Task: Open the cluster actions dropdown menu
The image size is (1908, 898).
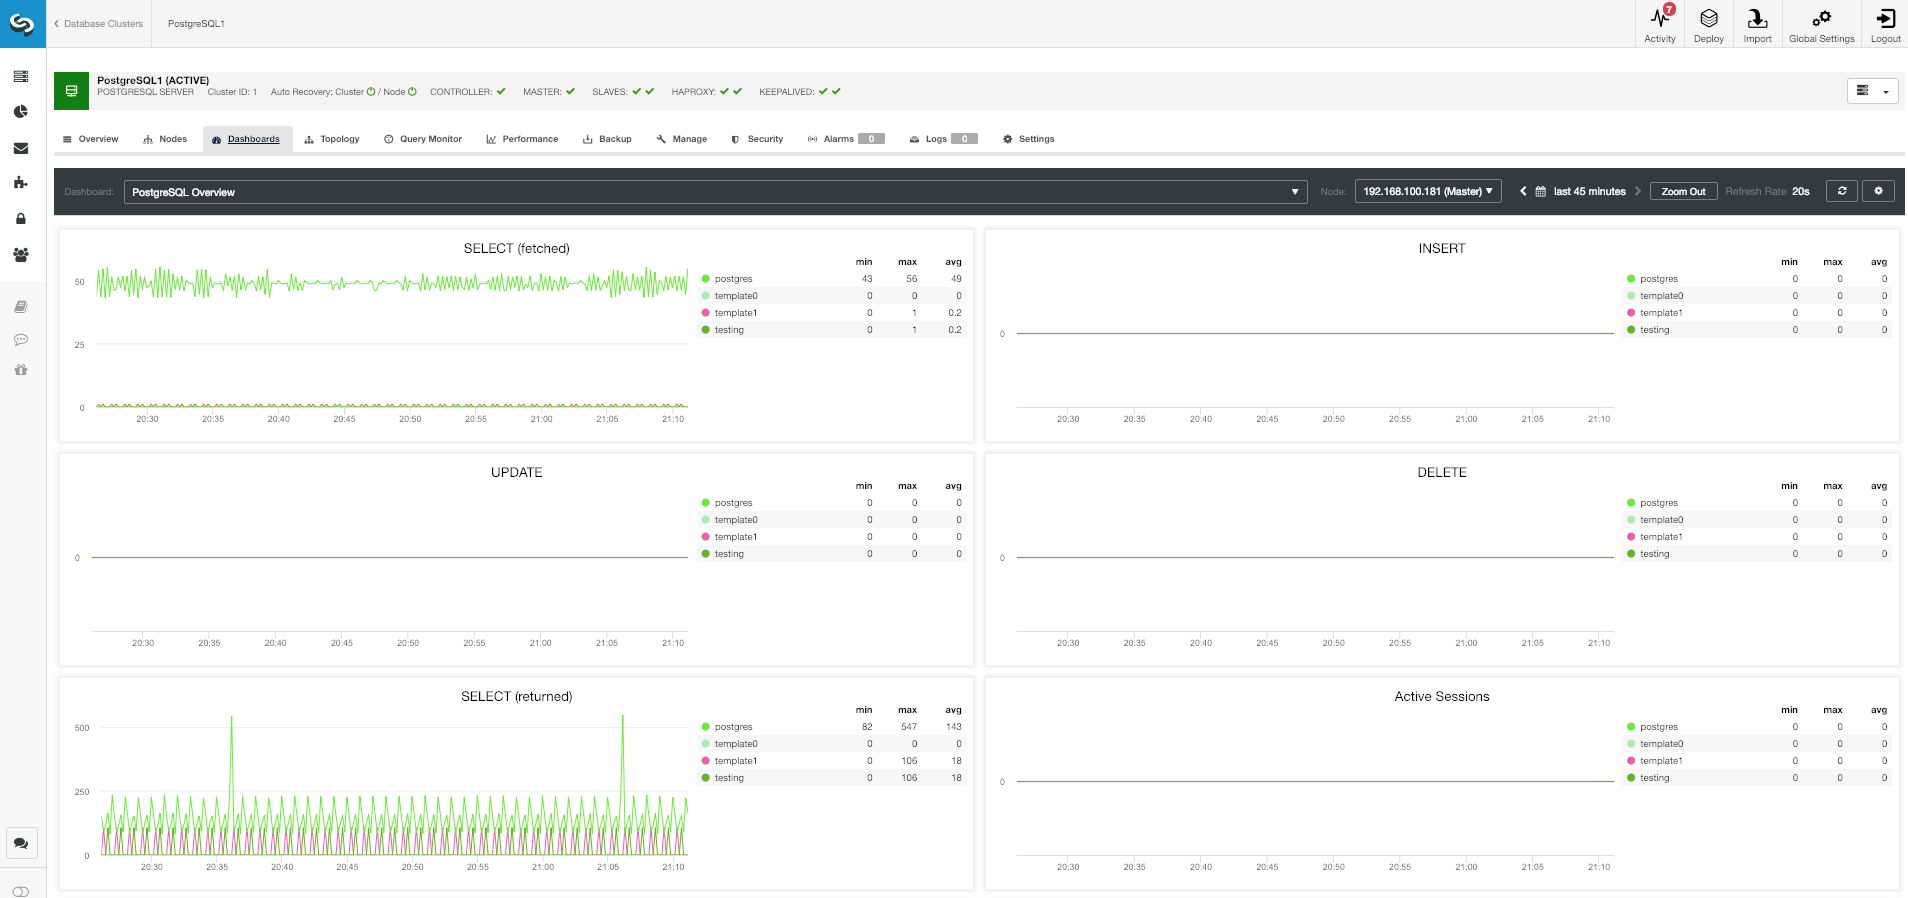Action: [x=1872, y=91]
